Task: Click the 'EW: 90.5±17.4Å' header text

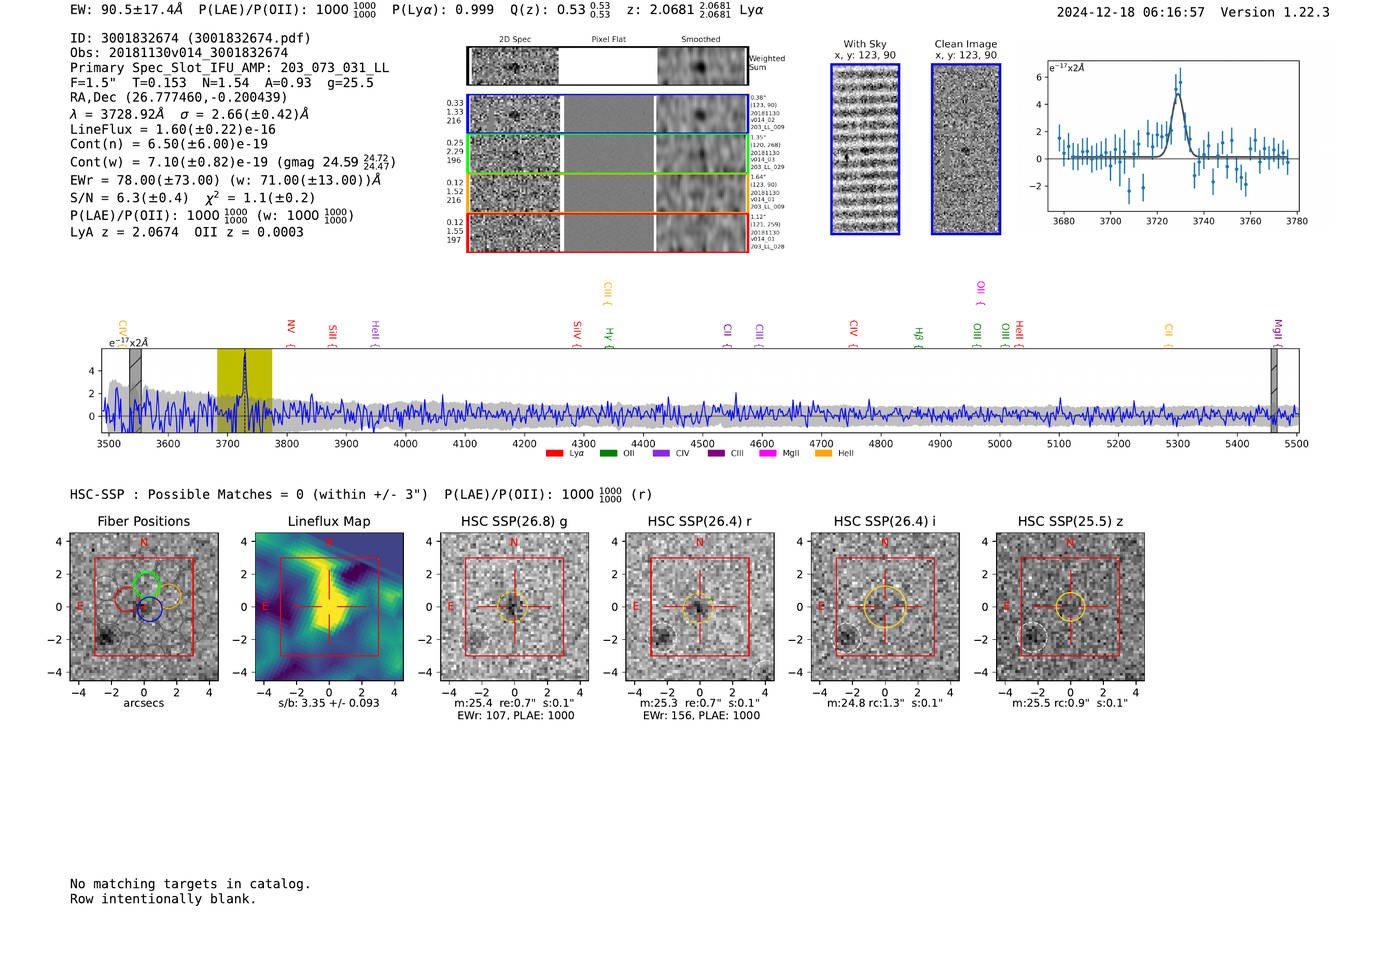Action: (x=127, y=10)
